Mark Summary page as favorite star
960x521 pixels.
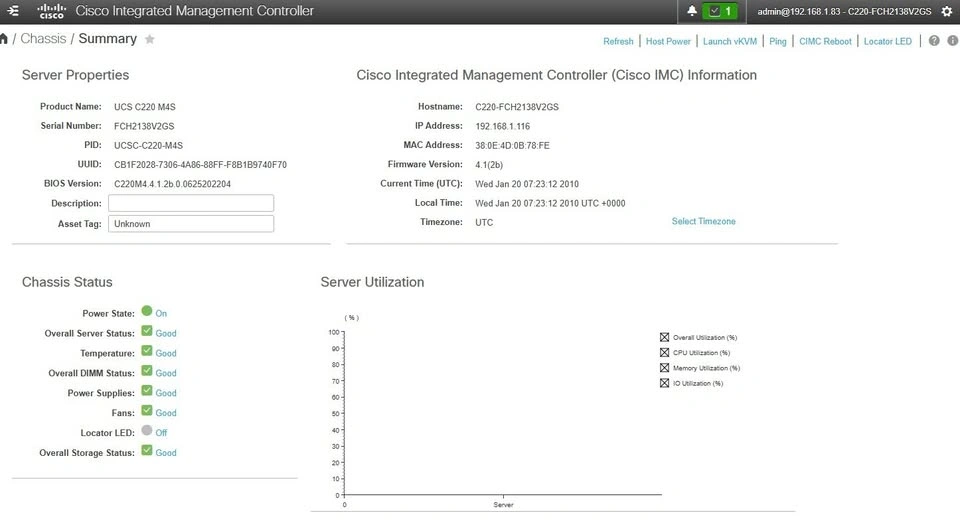149,39
